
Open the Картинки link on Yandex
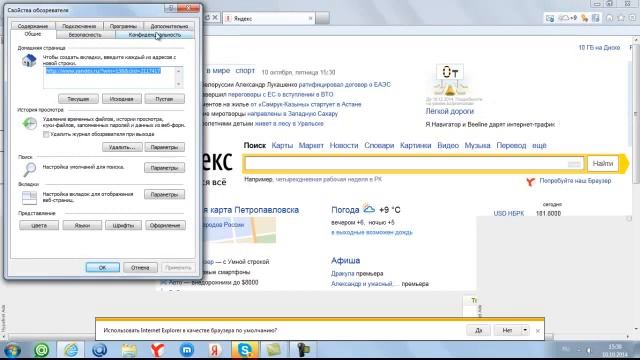[x=416, y=145]
